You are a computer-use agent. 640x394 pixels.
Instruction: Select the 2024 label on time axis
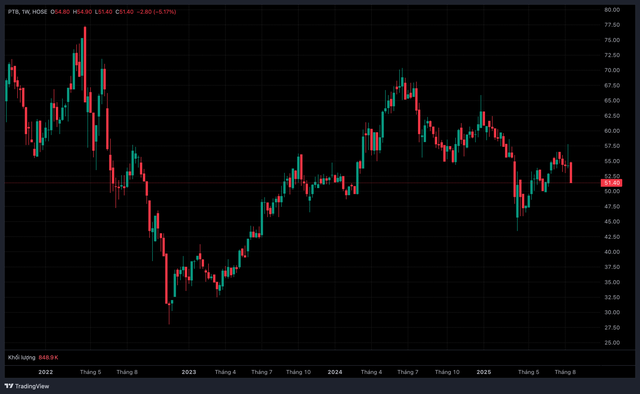click(335, 372)
